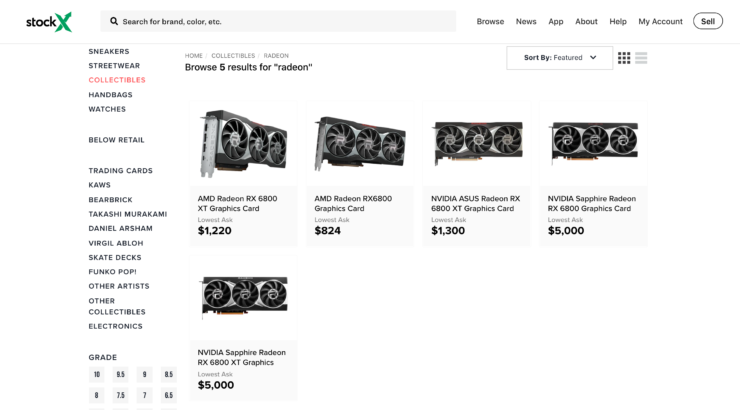
Task: Filter by grade 9.5
Action: (x=120, y=374)
